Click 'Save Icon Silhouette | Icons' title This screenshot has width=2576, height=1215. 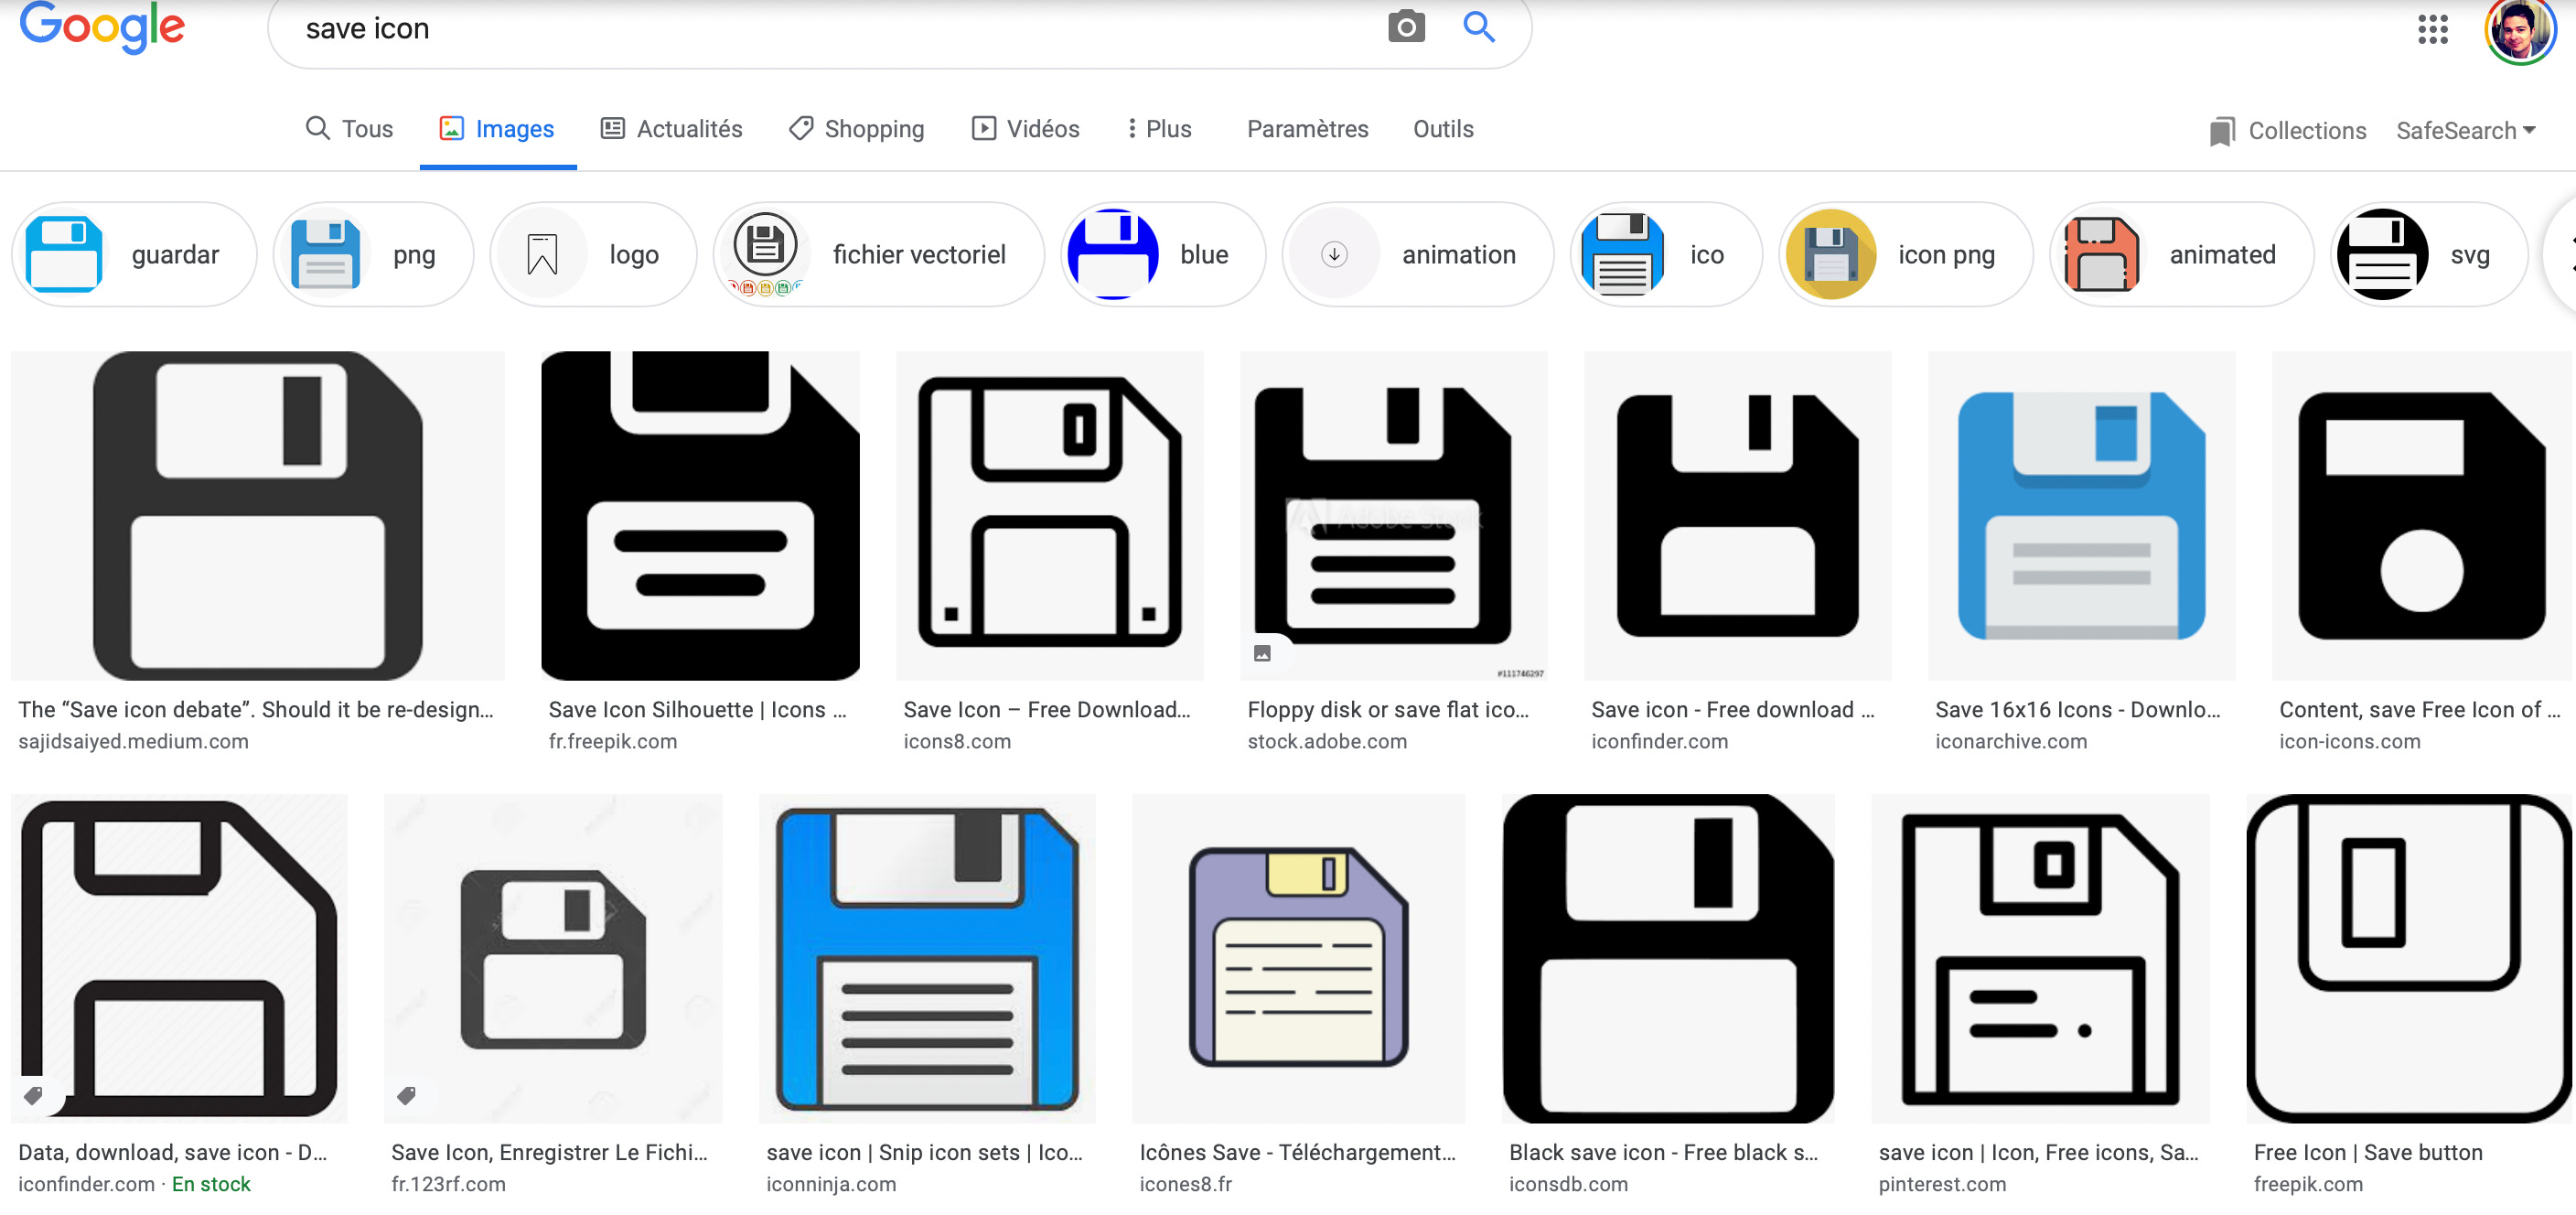click(697, 709)
